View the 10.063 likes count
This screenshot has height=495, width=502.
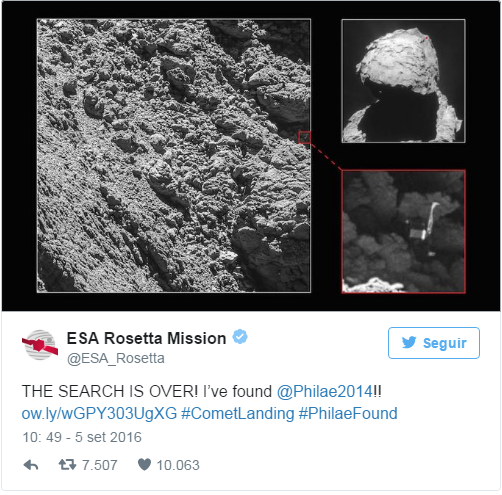(x=178, y=465)
